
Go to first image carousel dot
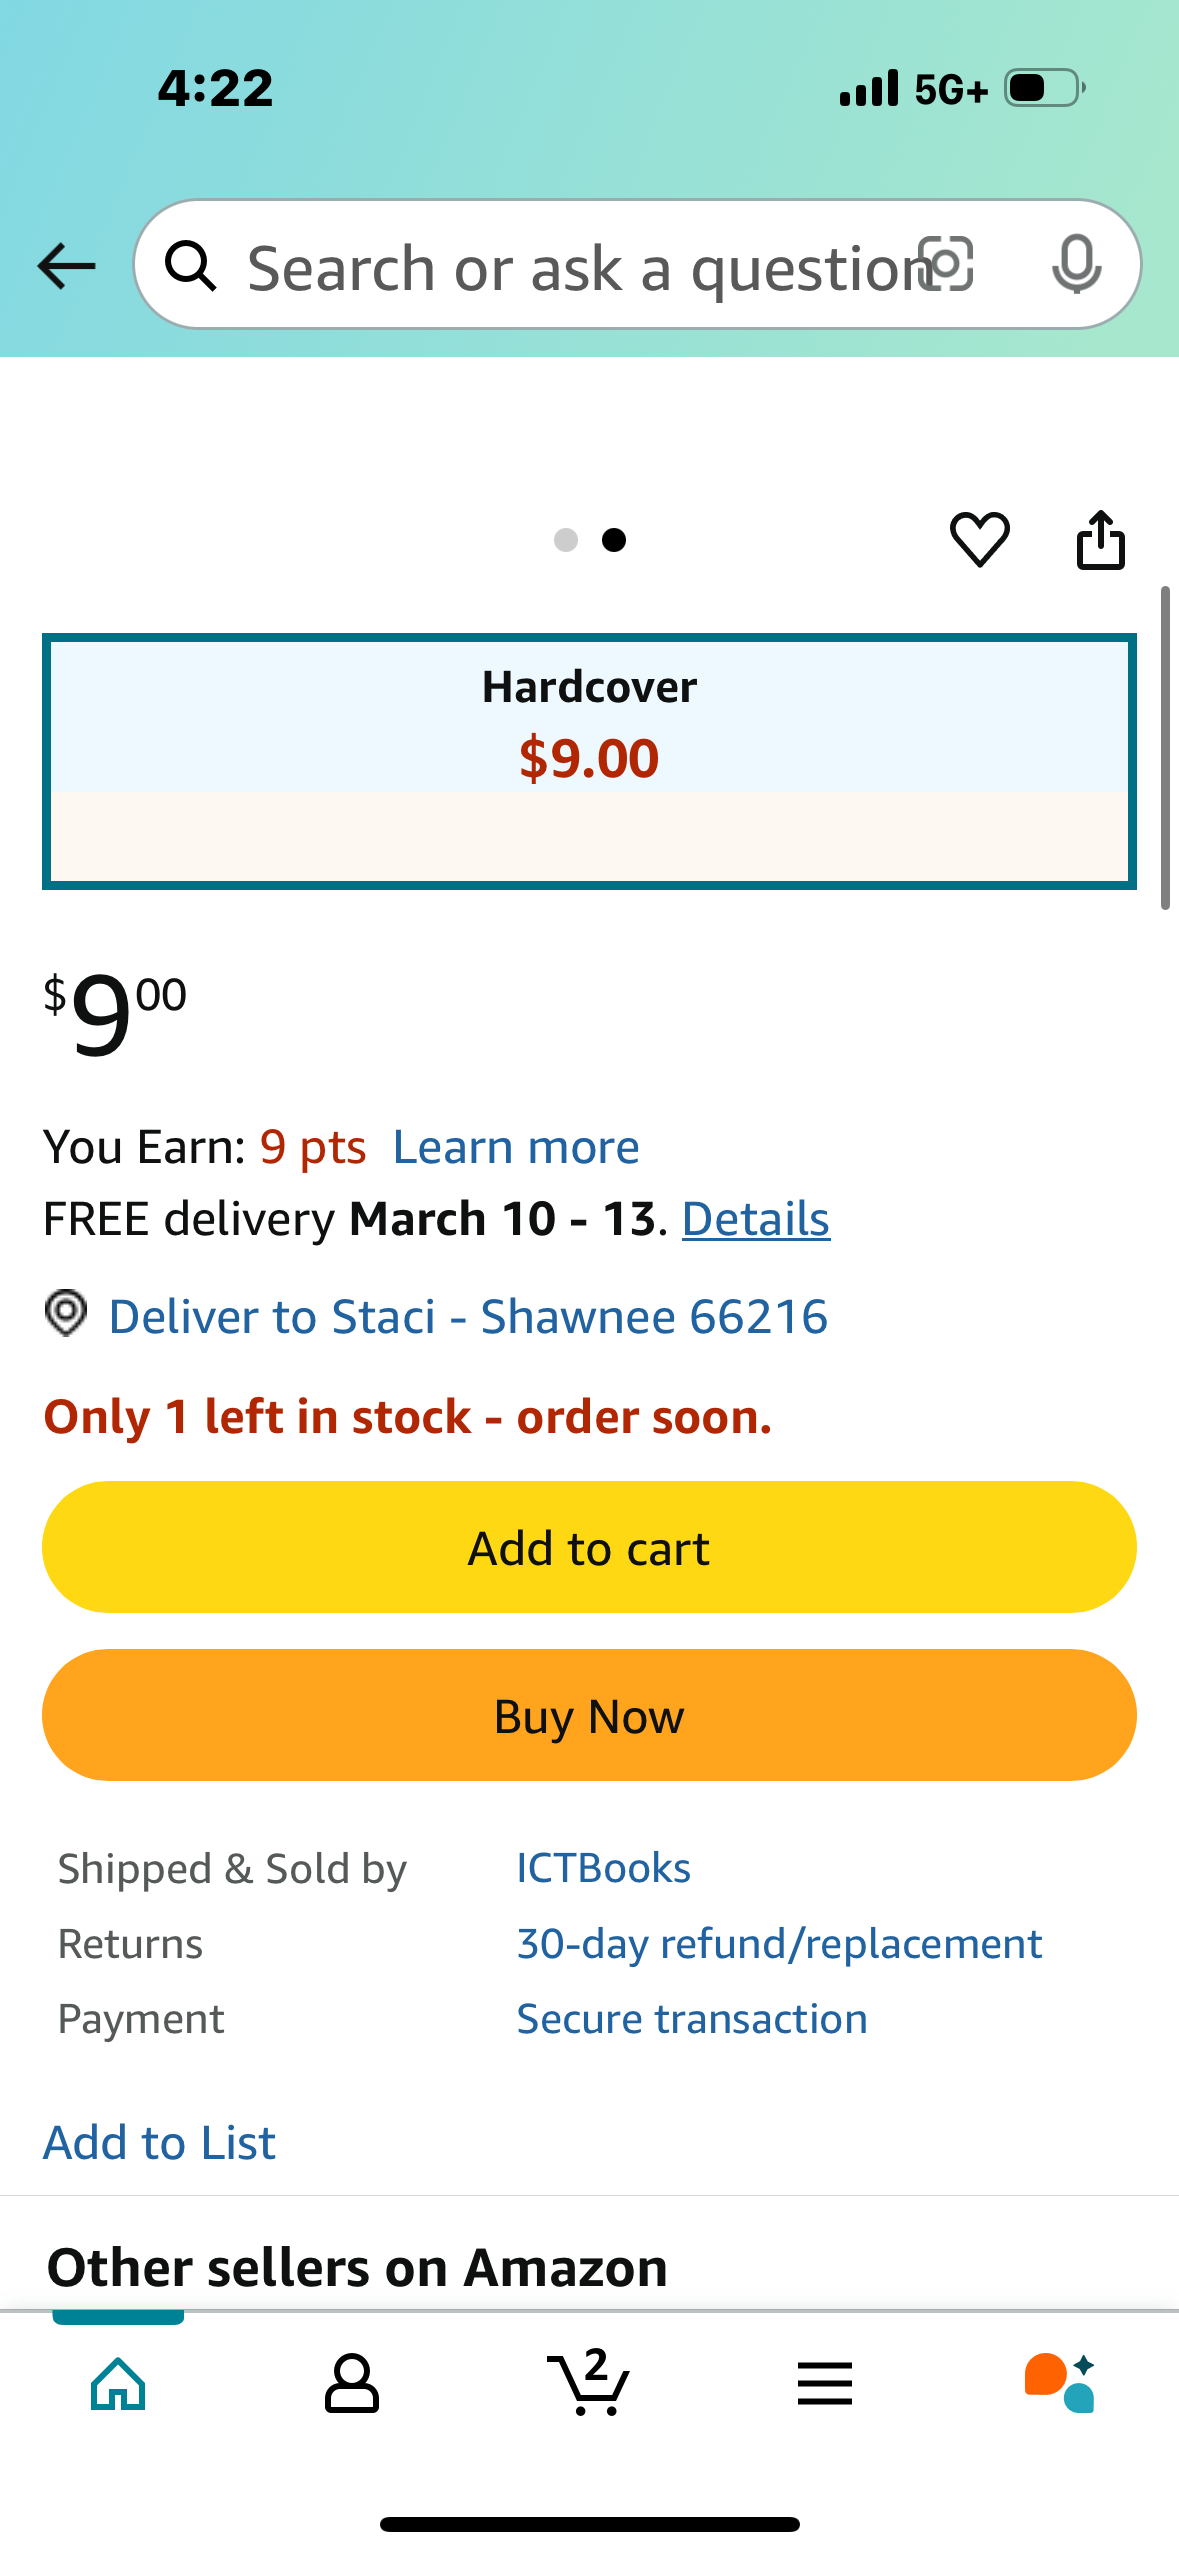tap(566, 540)
